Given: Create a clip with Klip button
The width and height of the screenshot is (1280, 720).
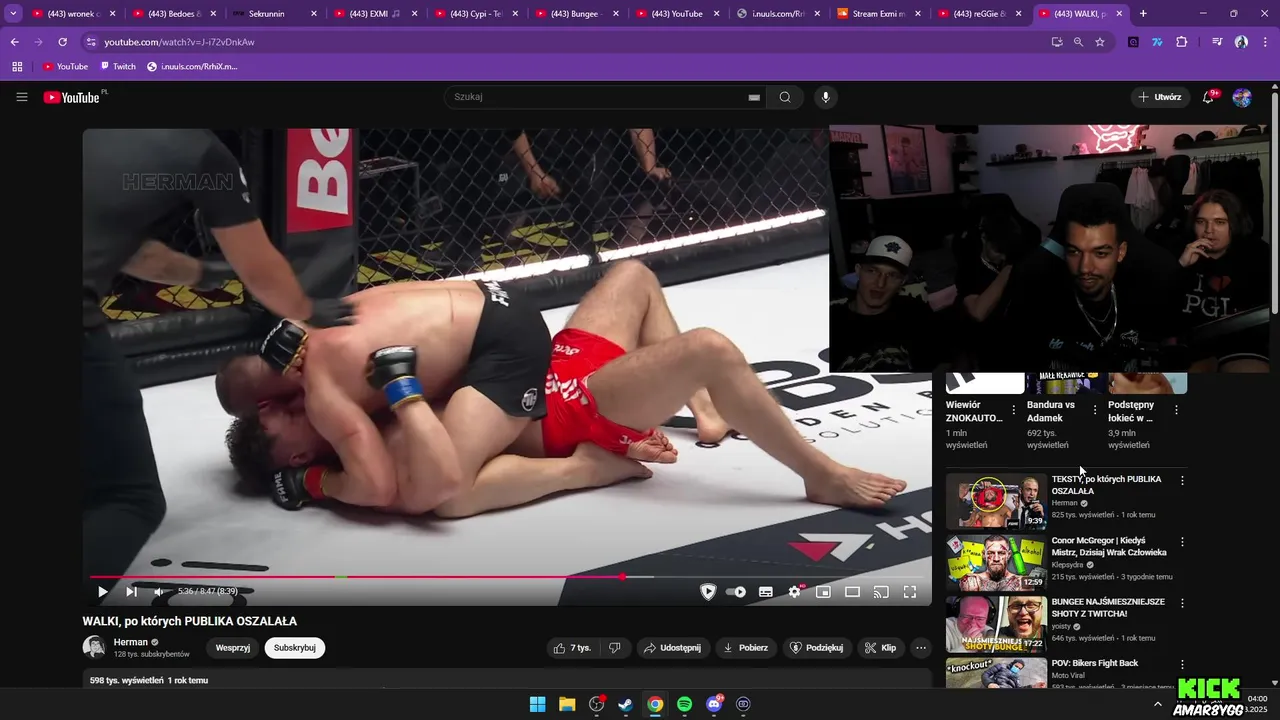Looking at the screenshot, I should point(881,648).
